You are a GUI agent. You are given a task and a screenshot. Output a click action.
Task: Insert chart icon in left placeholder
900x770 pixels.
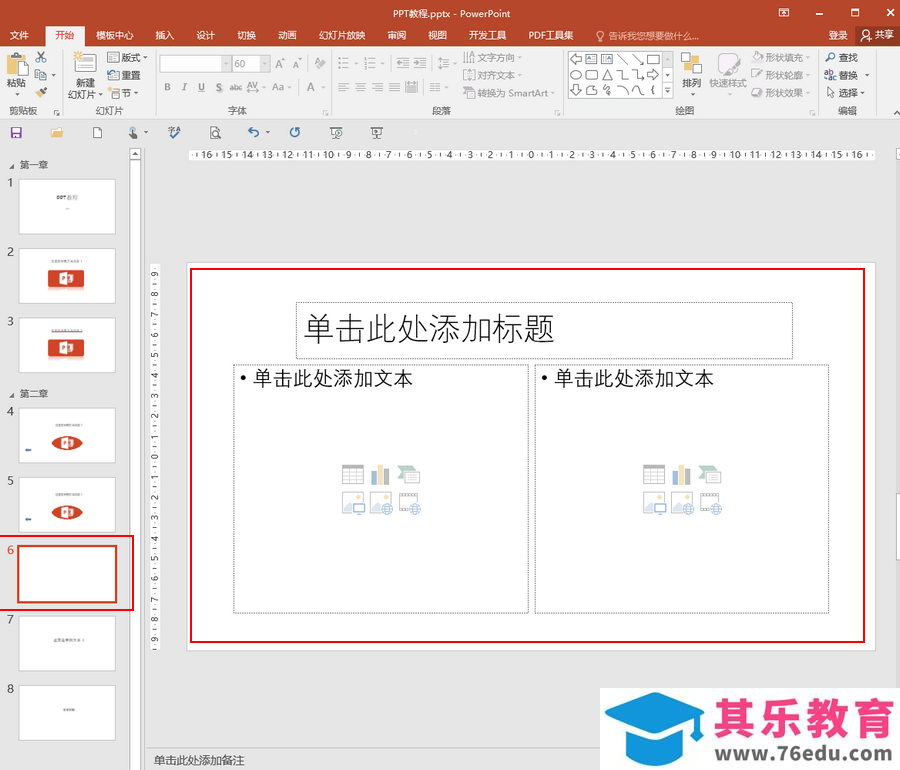point(380,475)
